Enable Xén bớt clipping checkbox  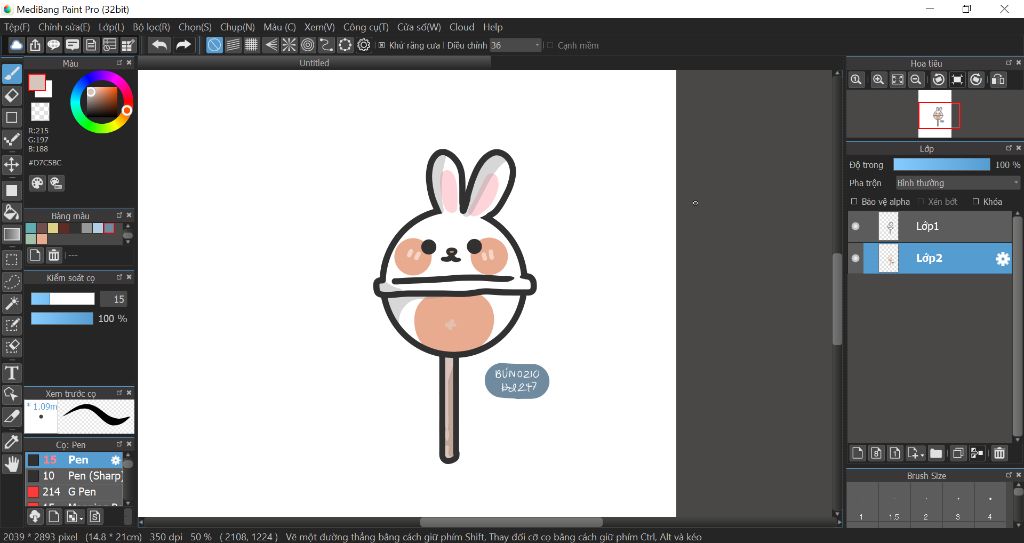coord(921,201)
